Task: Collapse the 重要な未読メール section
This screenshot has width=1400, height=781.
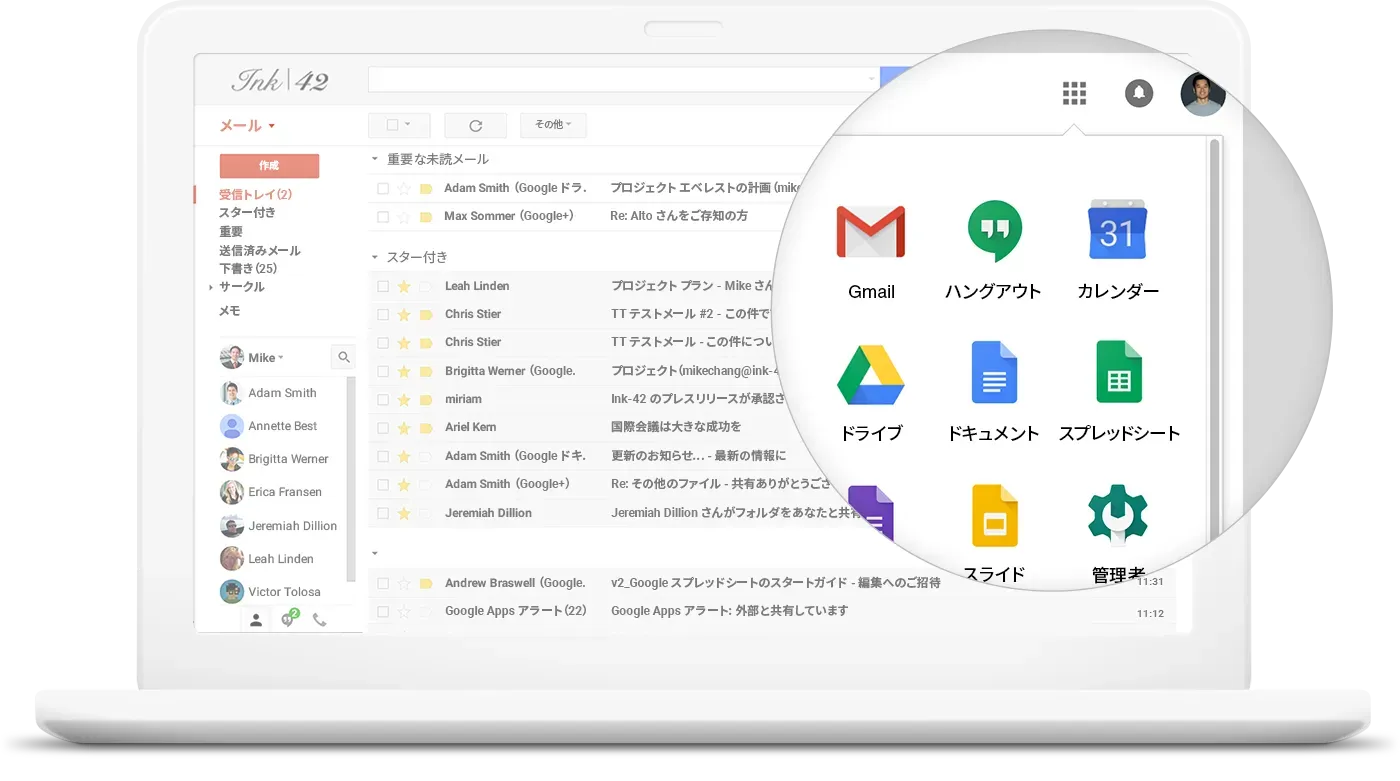Action: click(375, 159)
